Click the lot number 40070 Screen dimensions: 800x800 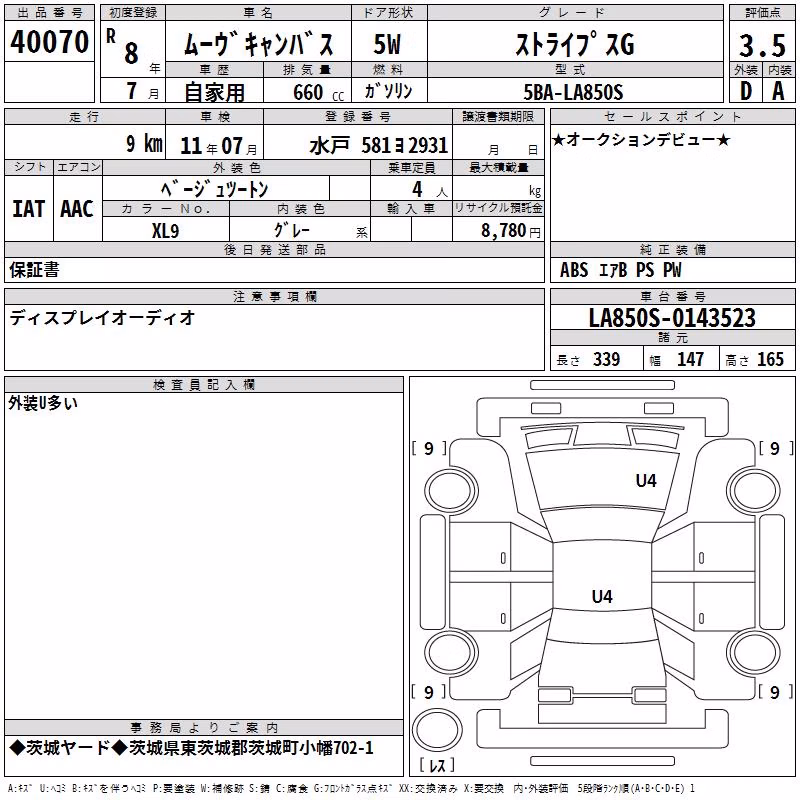tap(49, 42)
